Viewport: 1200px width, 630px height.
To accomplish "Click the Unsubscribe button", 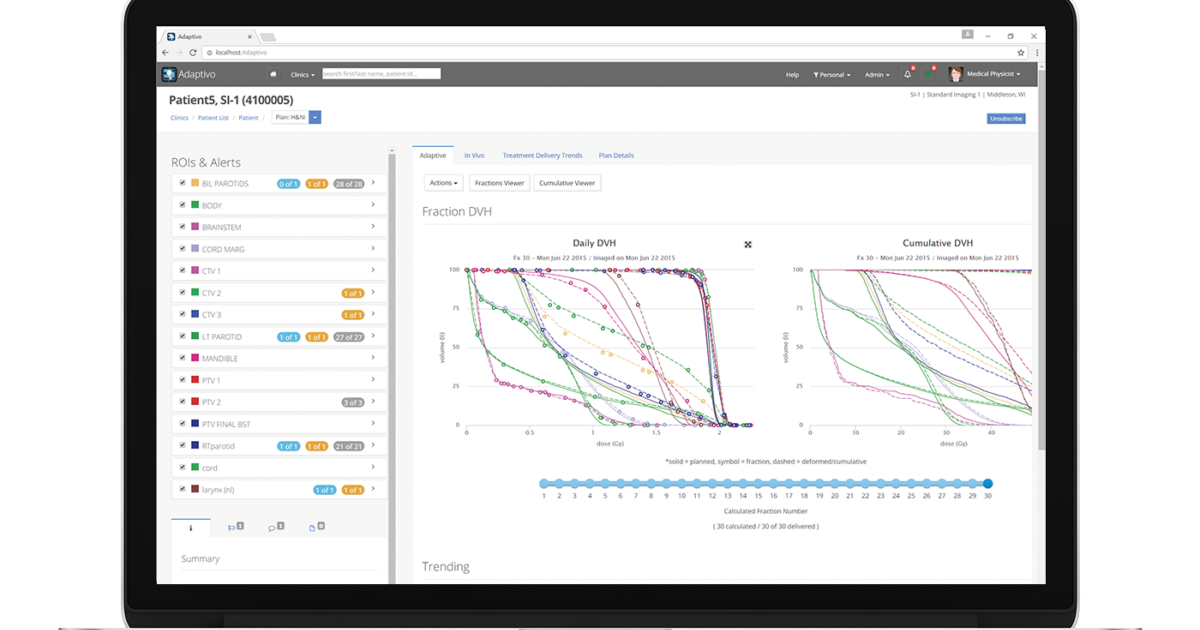I will click(x=1006, y=119).
